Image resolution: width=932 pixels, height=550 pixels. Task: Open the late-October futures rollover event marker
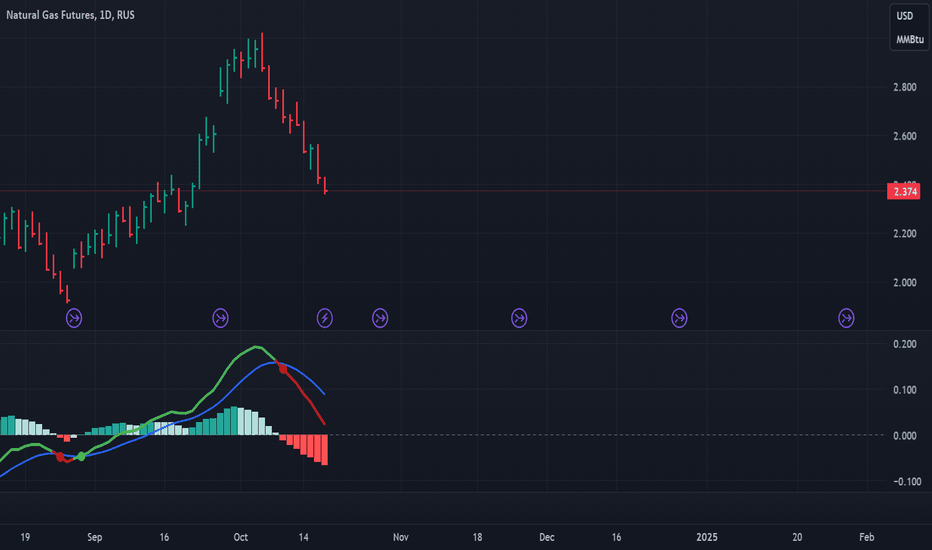(x=380, y=318)
